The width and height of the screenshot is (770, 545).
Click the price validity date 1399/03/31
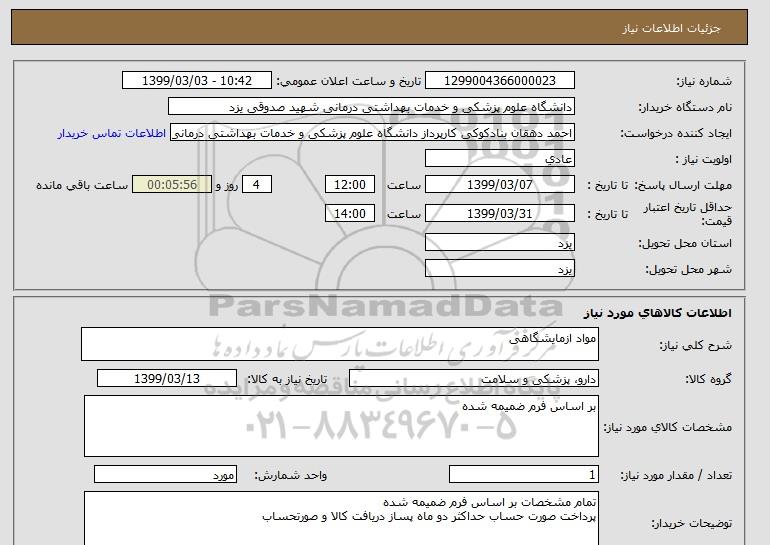click(499, 214)
